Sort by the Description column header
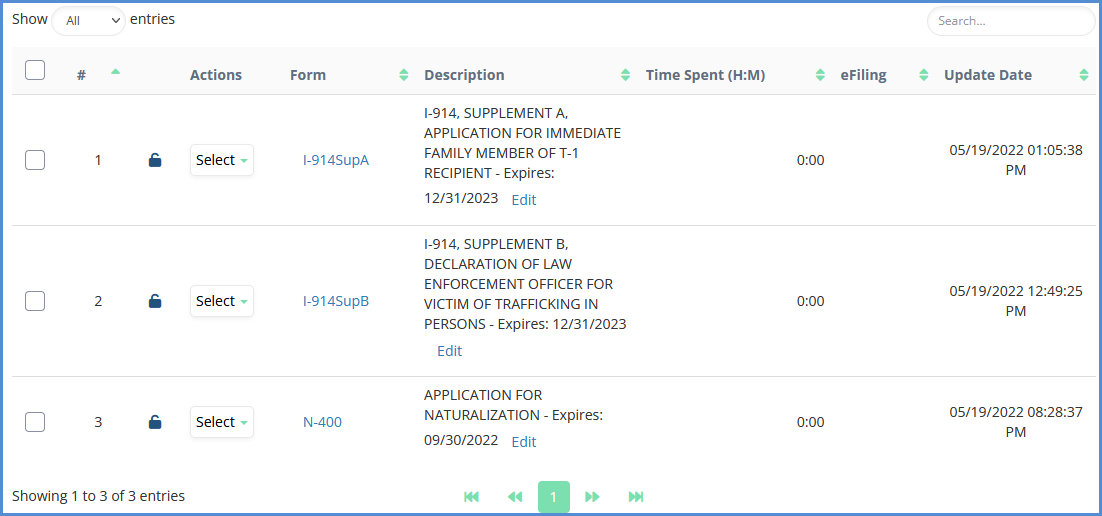Image resolution: width=1102 pixels, height=516 pixels. coord(464,75)
